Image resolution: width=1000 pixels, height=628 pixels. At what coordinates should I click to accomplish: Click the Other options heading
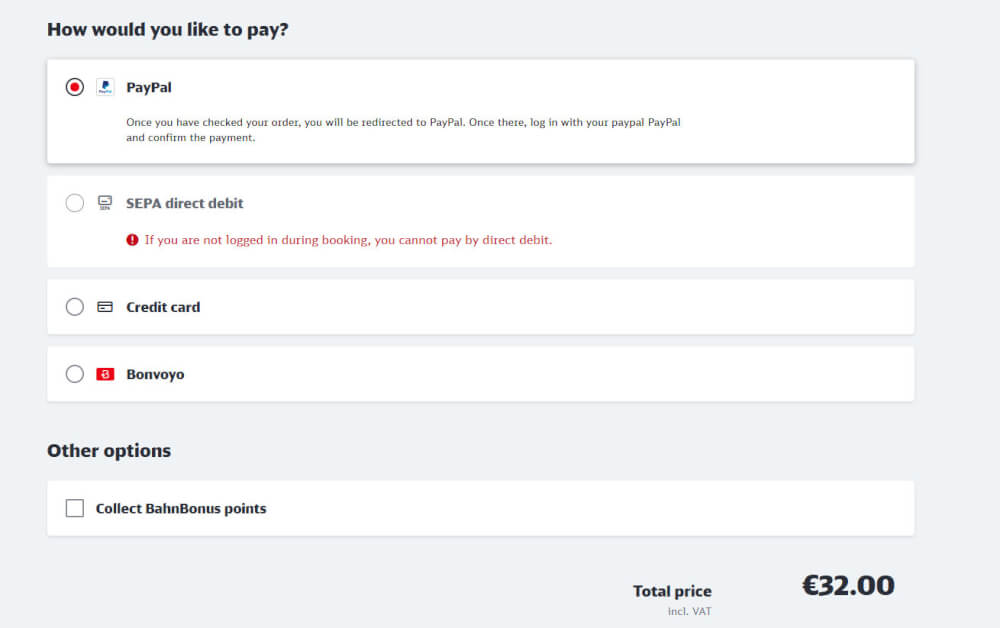109,450
